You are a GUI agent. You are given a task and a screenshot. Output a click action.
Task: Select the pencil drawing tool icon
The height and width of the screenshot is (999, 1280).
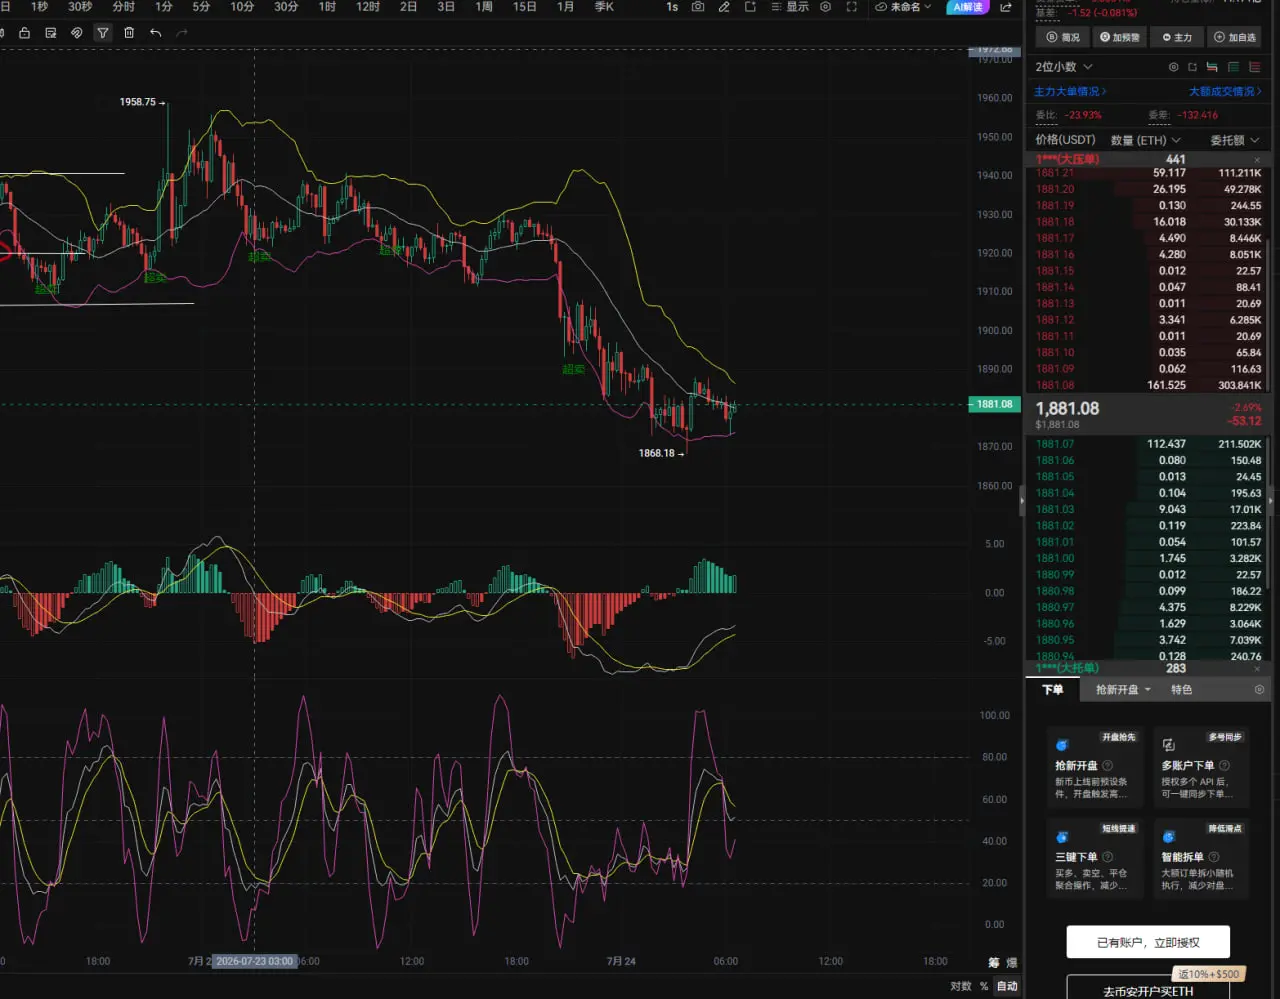(724, 6)
